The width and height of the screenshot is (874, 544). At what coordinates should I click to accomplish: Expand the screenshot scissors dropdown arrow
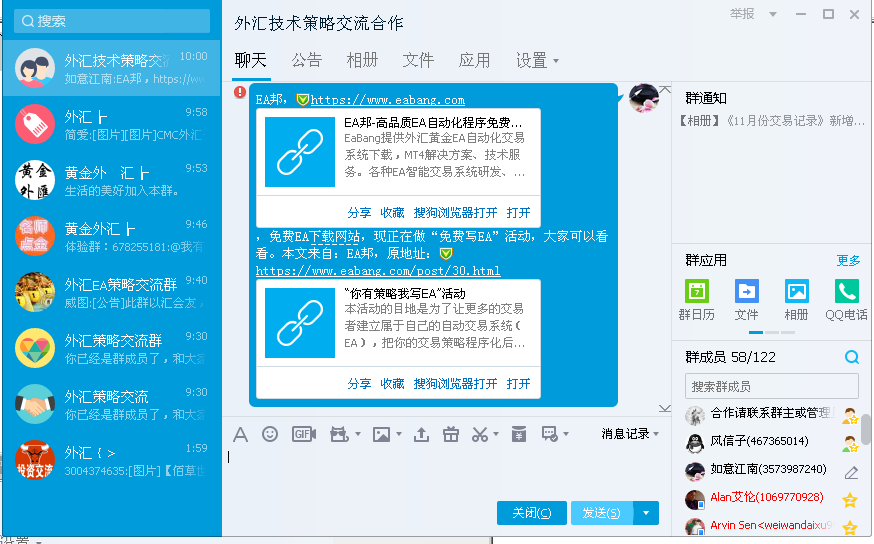coord(496,434)
